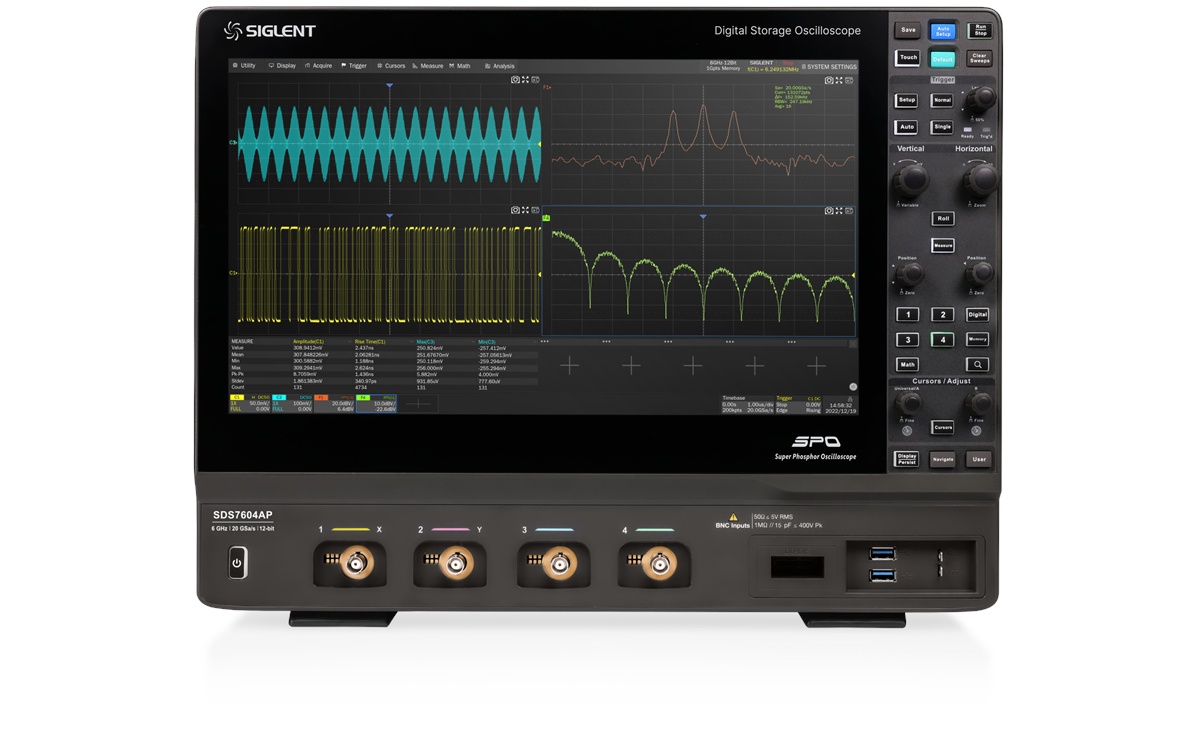Push the Horizontal Zoom knob
The image size is (1200, 735).
click(x=980, y=180)
